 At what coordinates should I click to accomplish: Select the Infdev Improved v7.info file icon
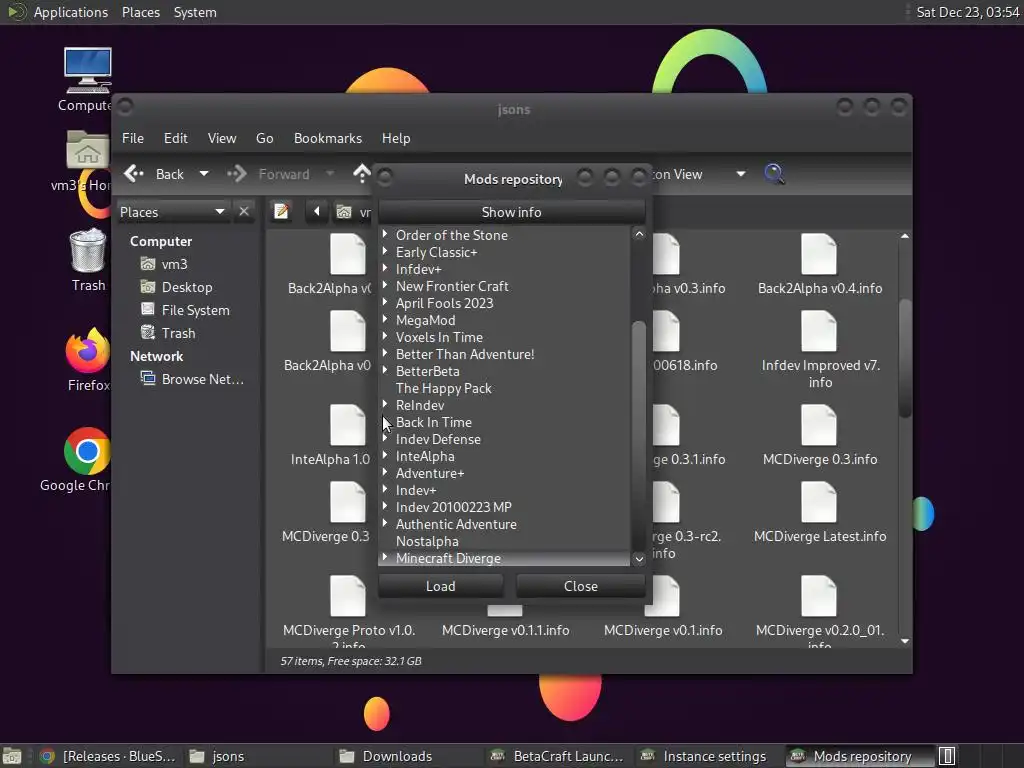pos(819,331)
